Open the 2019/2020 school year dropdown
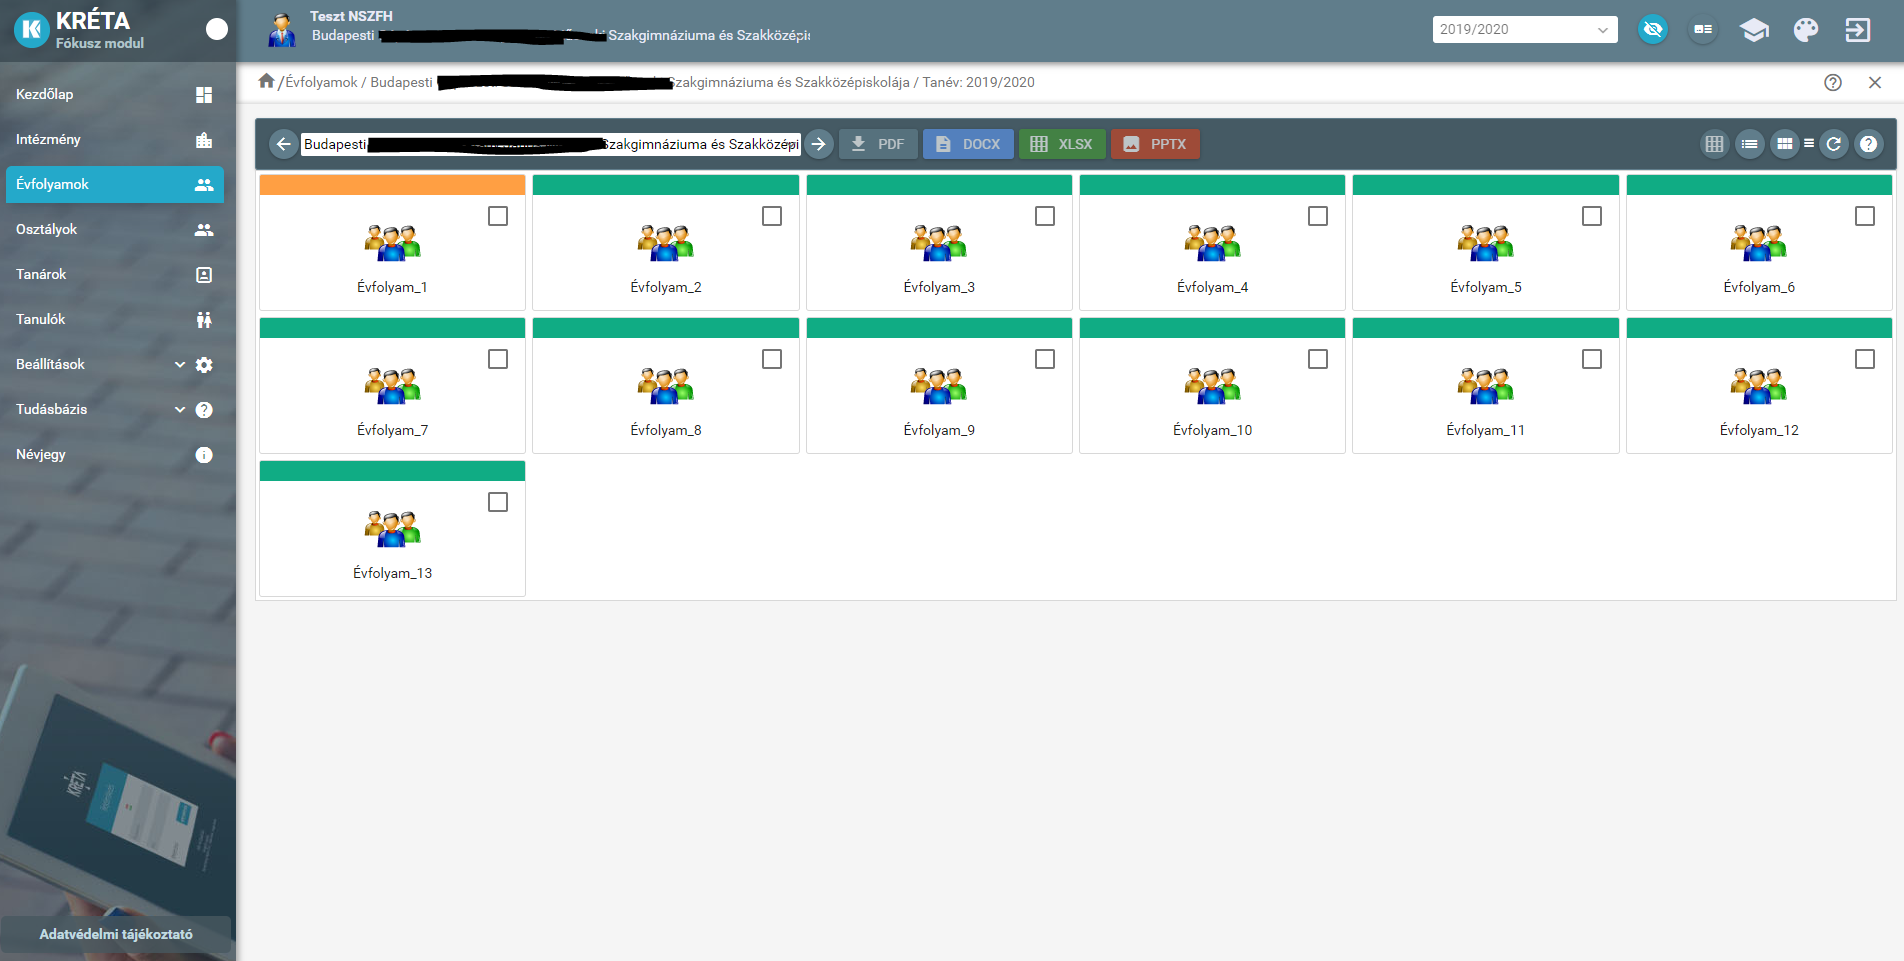Image resolution: width=1904 pixels, height=961 pixels. pos(1524,30)
